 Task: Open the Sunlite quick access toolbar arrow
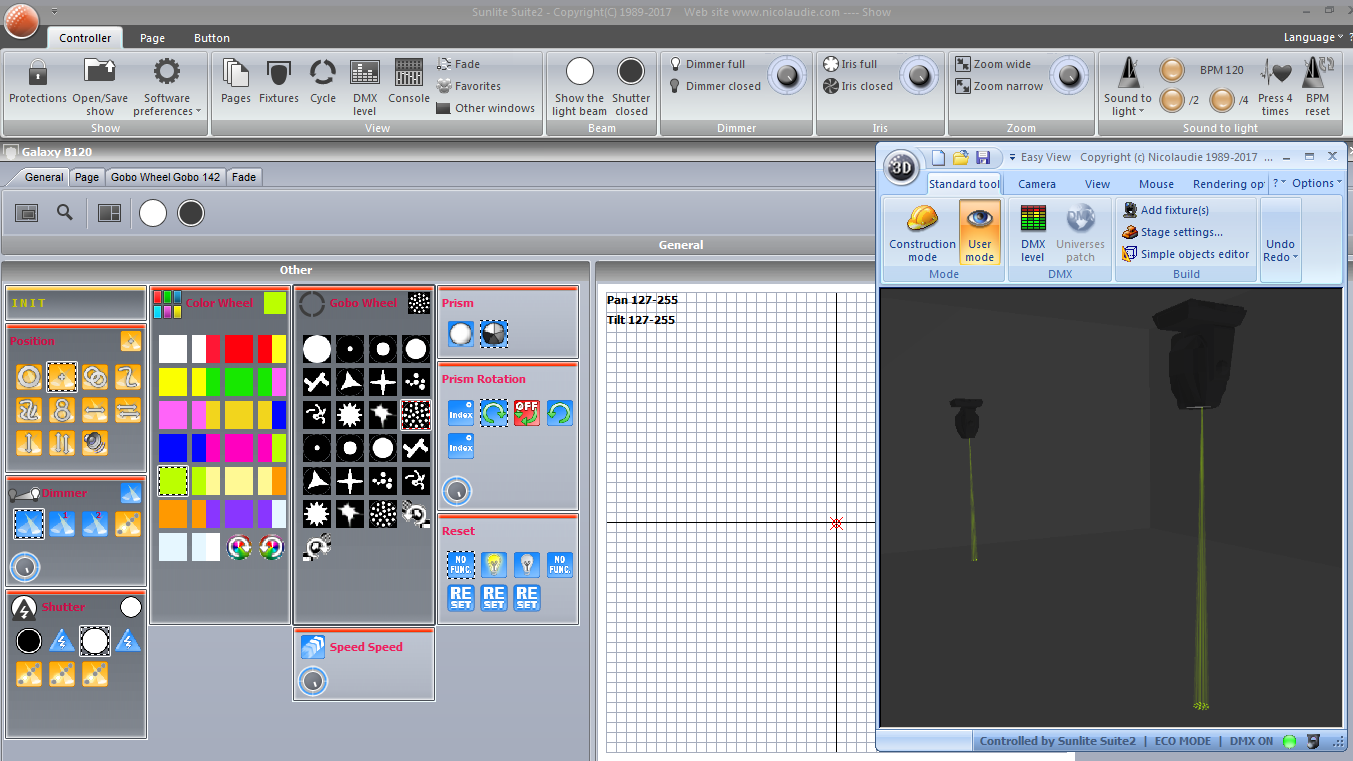coord(54,12)
